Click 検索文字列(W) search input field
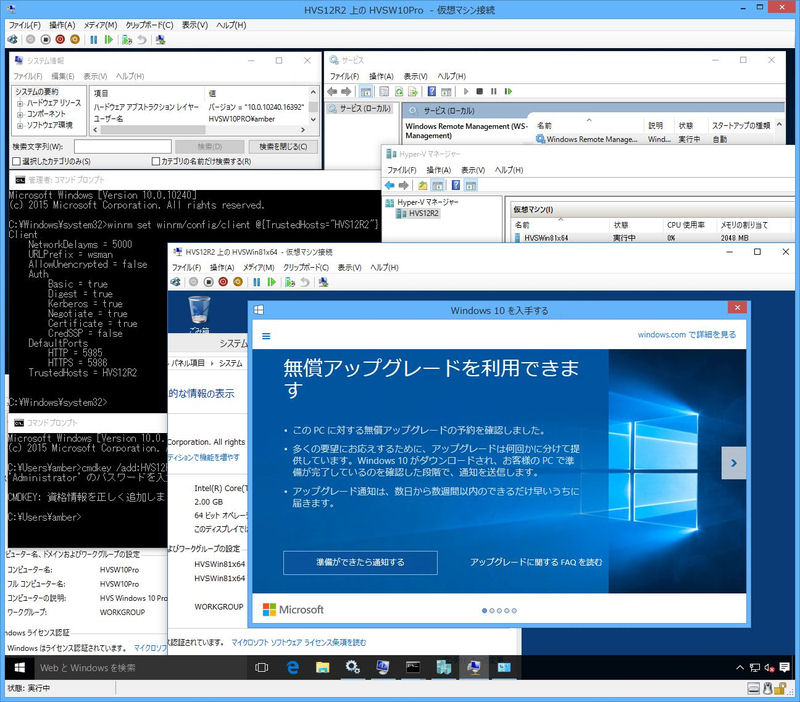Viewport: 800px width, 702px height. [122, 147]
